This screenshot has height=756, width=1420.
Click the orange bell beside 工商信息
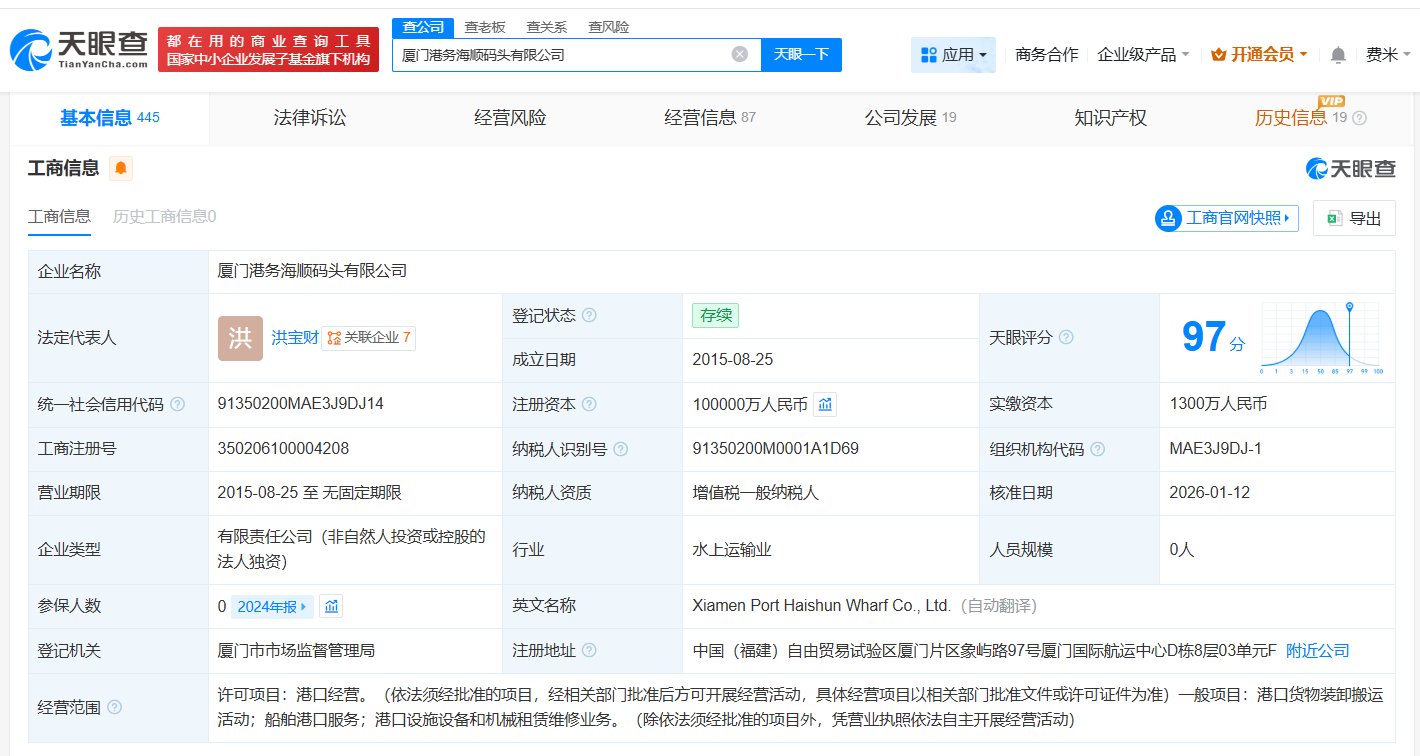(120, 168)
